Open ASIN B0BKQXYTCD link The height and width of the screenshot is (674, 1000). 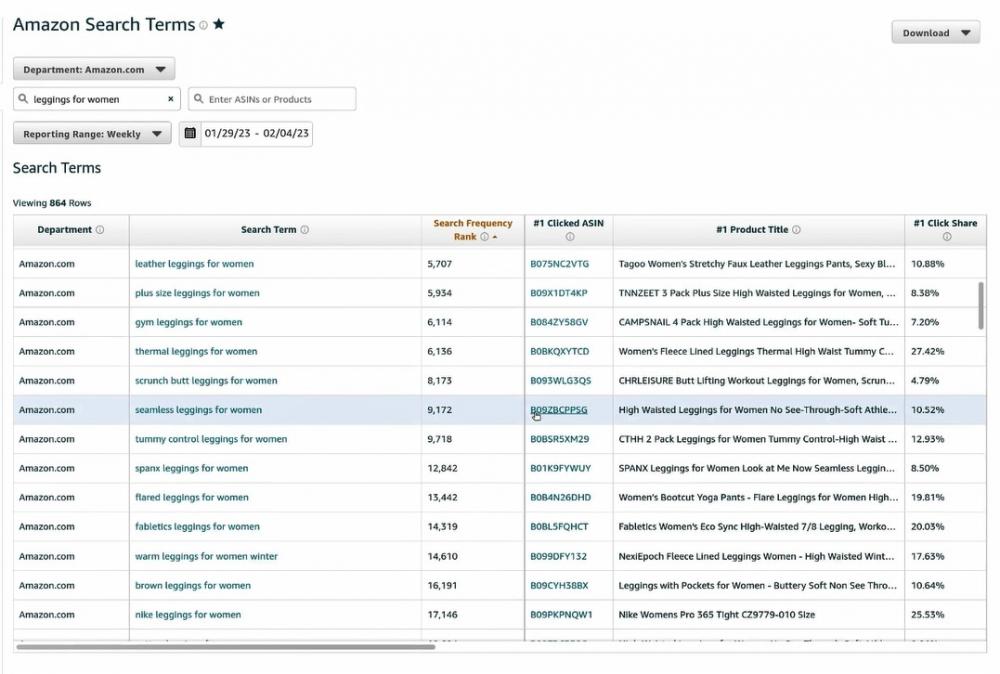[559, 351]
